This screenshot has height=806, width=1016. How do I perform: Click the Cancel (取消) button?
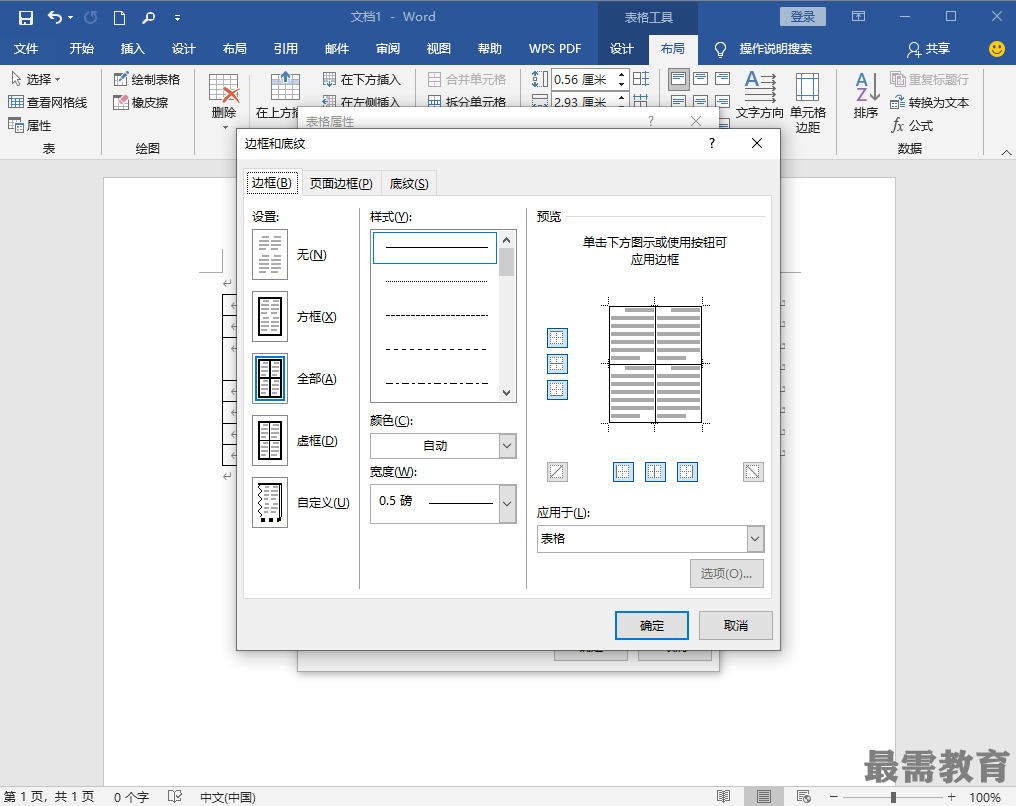(x=735, y=625)
